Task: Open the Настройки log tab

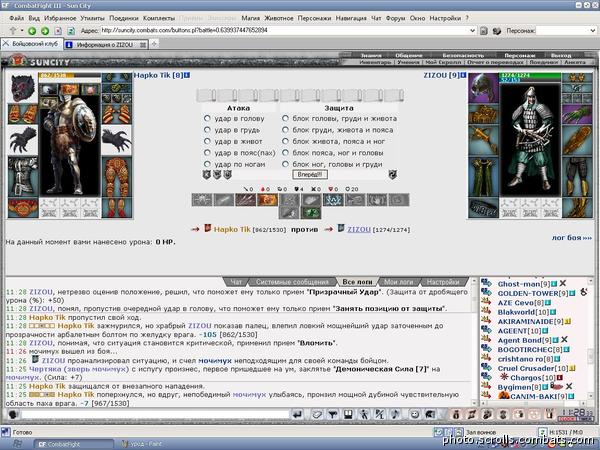Action: point(443,282)
